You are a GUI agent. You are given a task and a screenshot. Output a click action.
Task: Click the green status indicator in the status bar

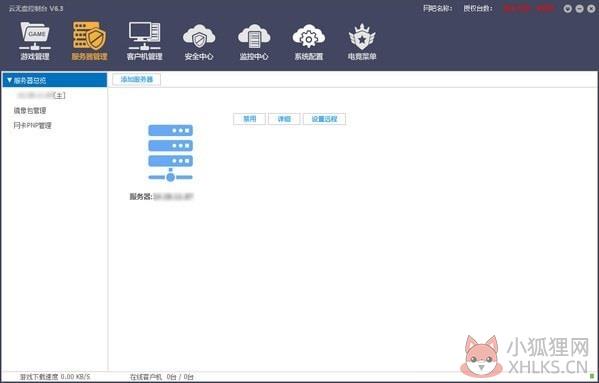pos(592,377)
